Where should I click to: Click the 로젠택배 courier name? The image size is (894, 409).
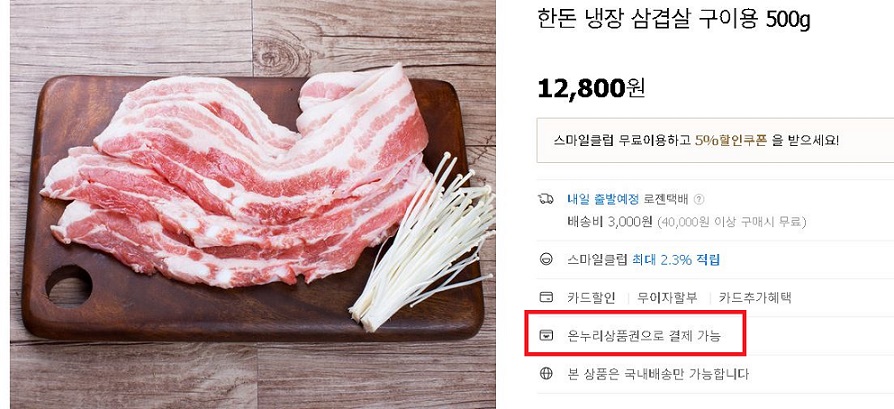[666, 200]
